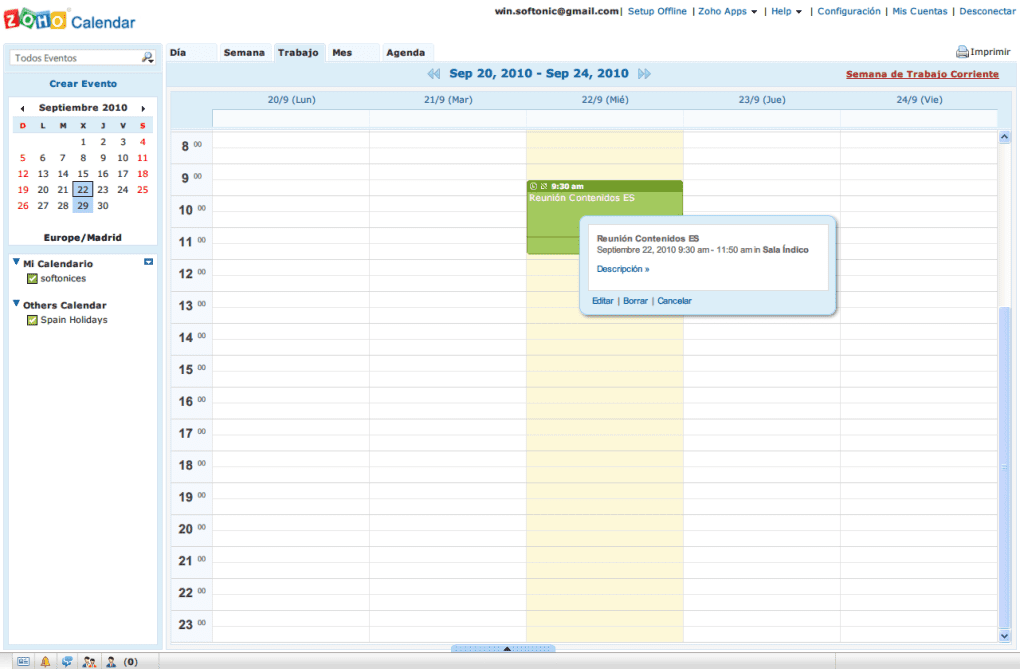
Task: Open Mis Cuentas link
Action: coord(920,11)
